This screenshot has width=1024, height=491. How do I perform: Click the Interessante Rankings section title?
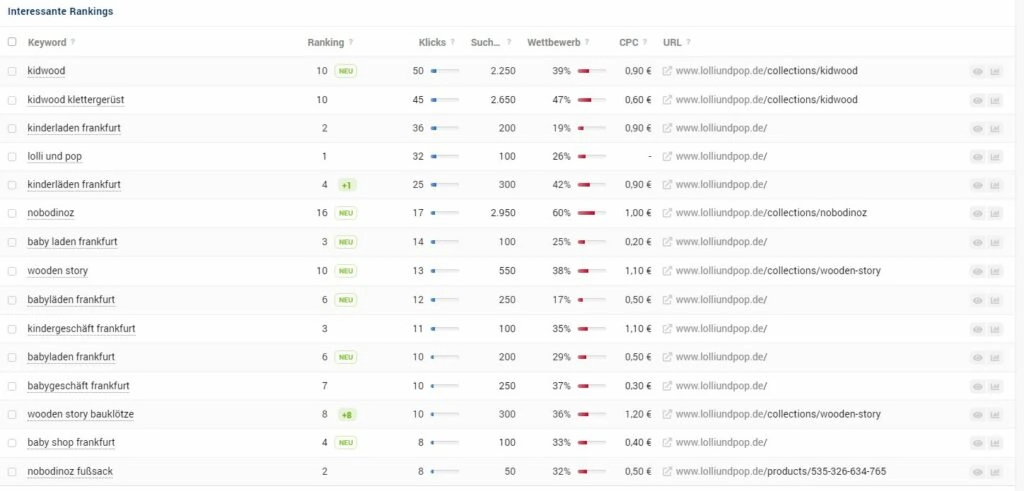coord(60,12)
